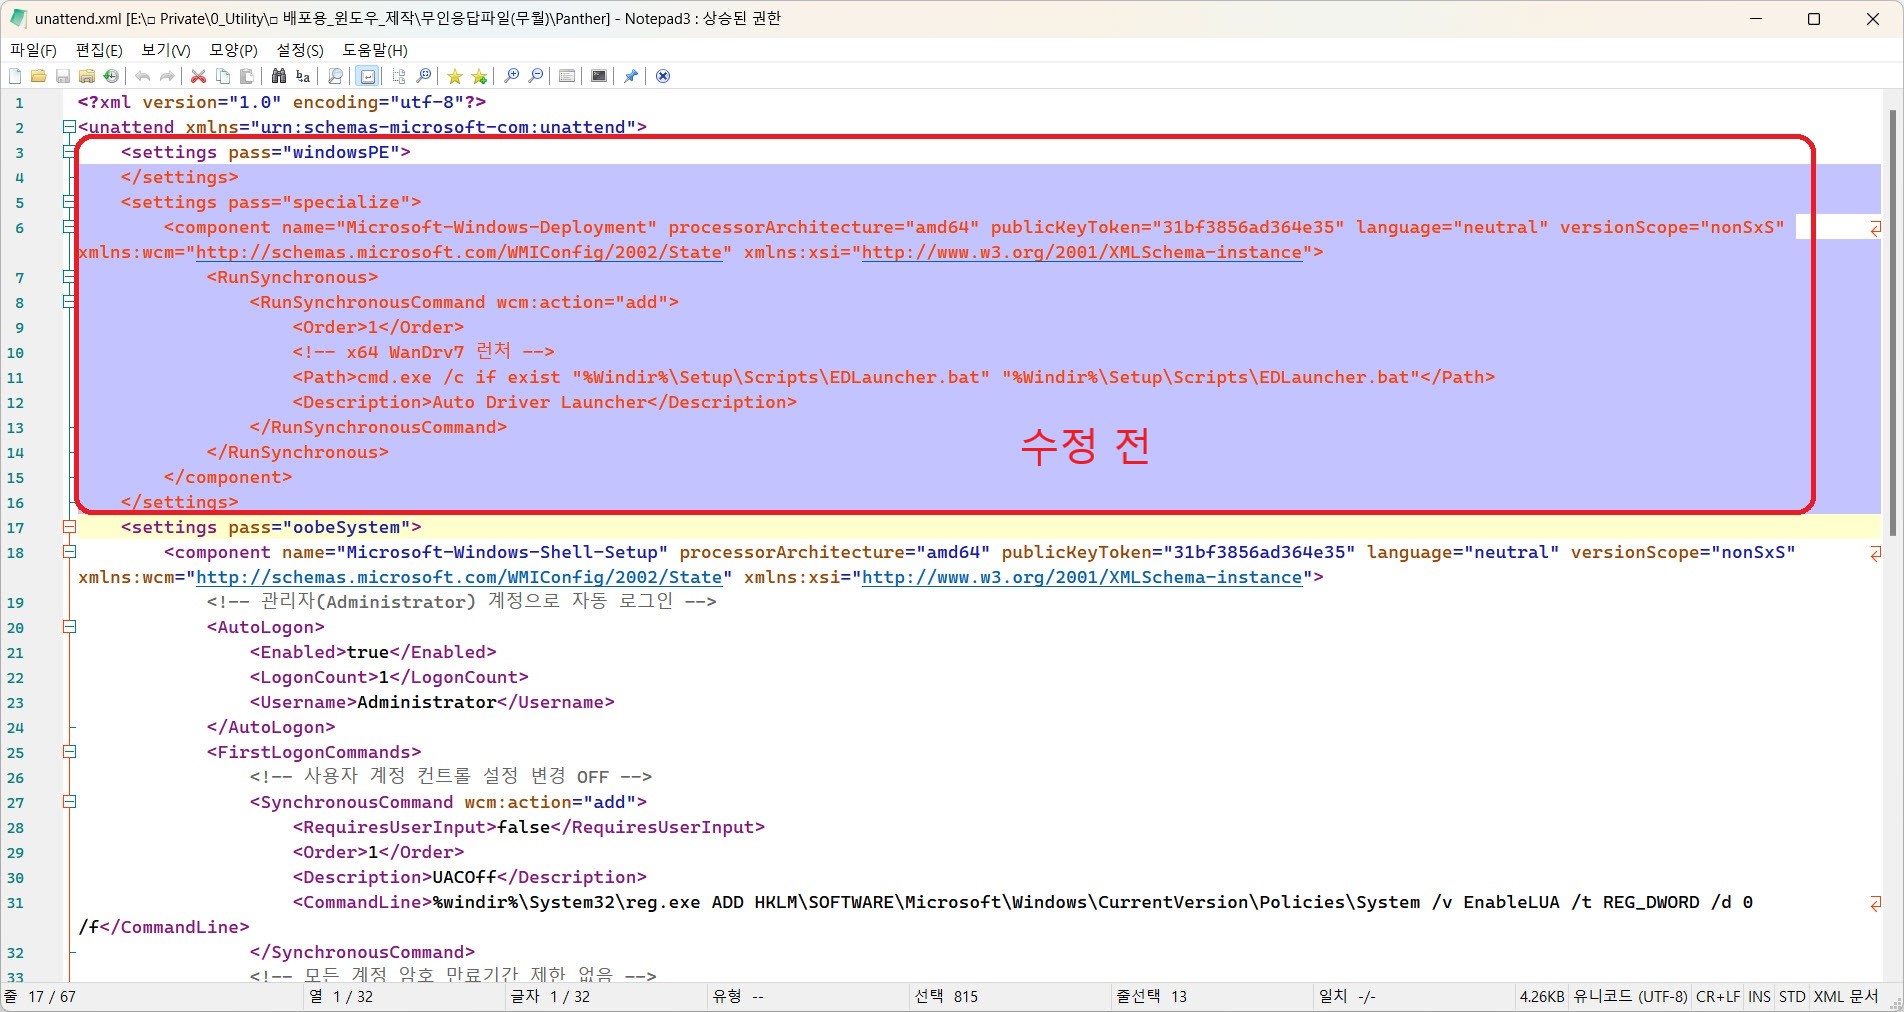Collapse the Microsoft-Windows-Deployment component fold
The image size is (1904, 1012).
[69, 227]
